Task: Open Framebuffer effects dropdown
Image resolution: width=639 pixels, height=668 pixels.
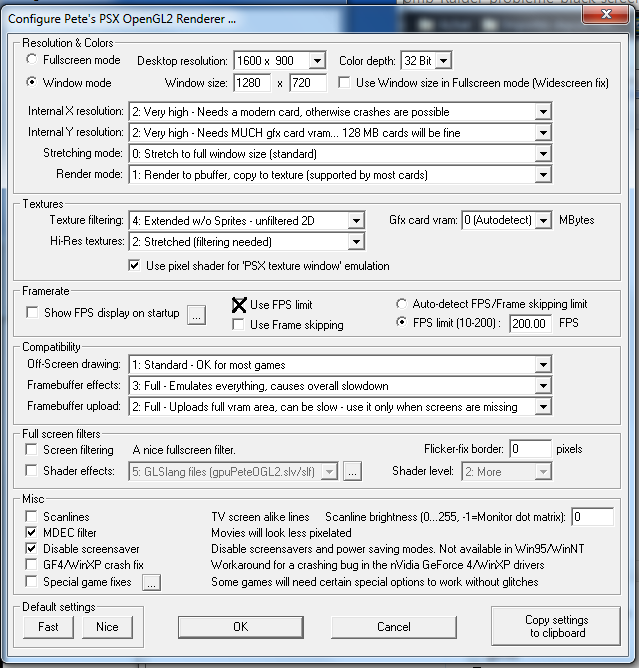Action: tap(340, 386)
